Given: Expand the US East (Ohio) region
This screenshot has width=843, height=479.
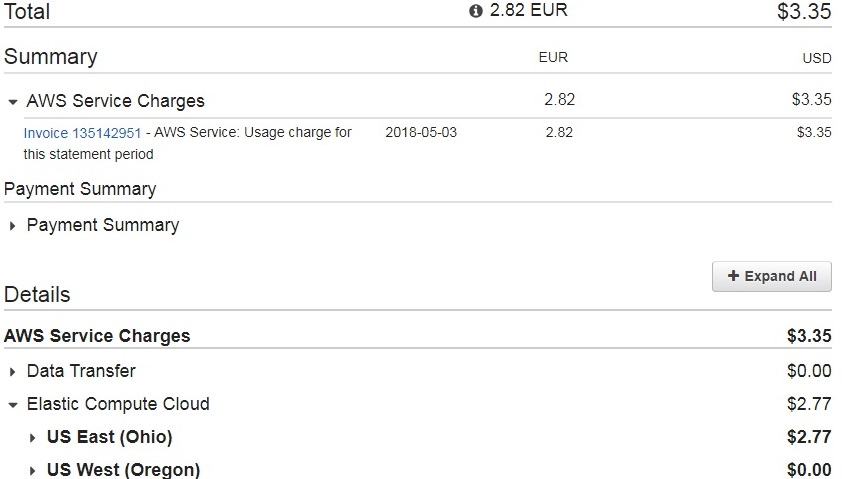Looking at the screenshot, I should [x=33, y=438].
